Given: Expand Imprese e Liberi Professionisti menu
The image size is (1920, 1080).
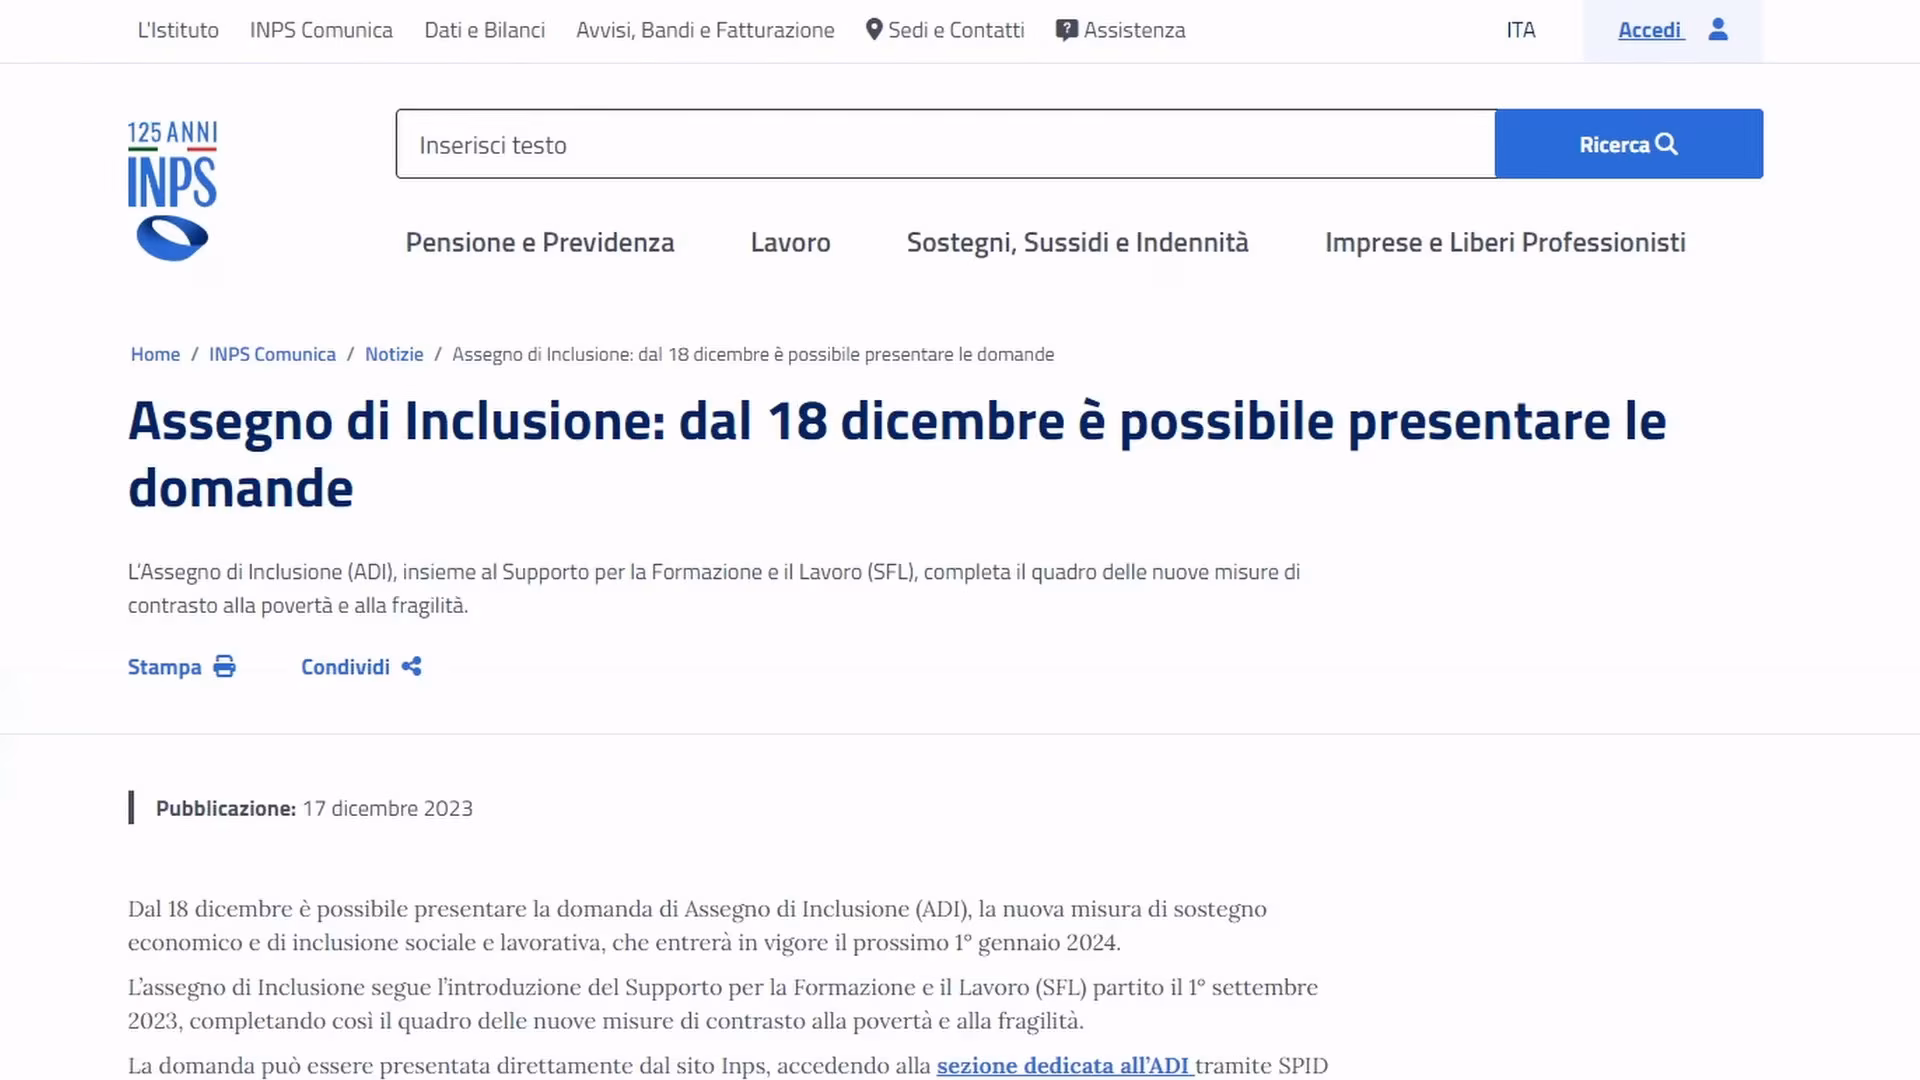Looking at the screenshot, I should tap(1505, 242).
